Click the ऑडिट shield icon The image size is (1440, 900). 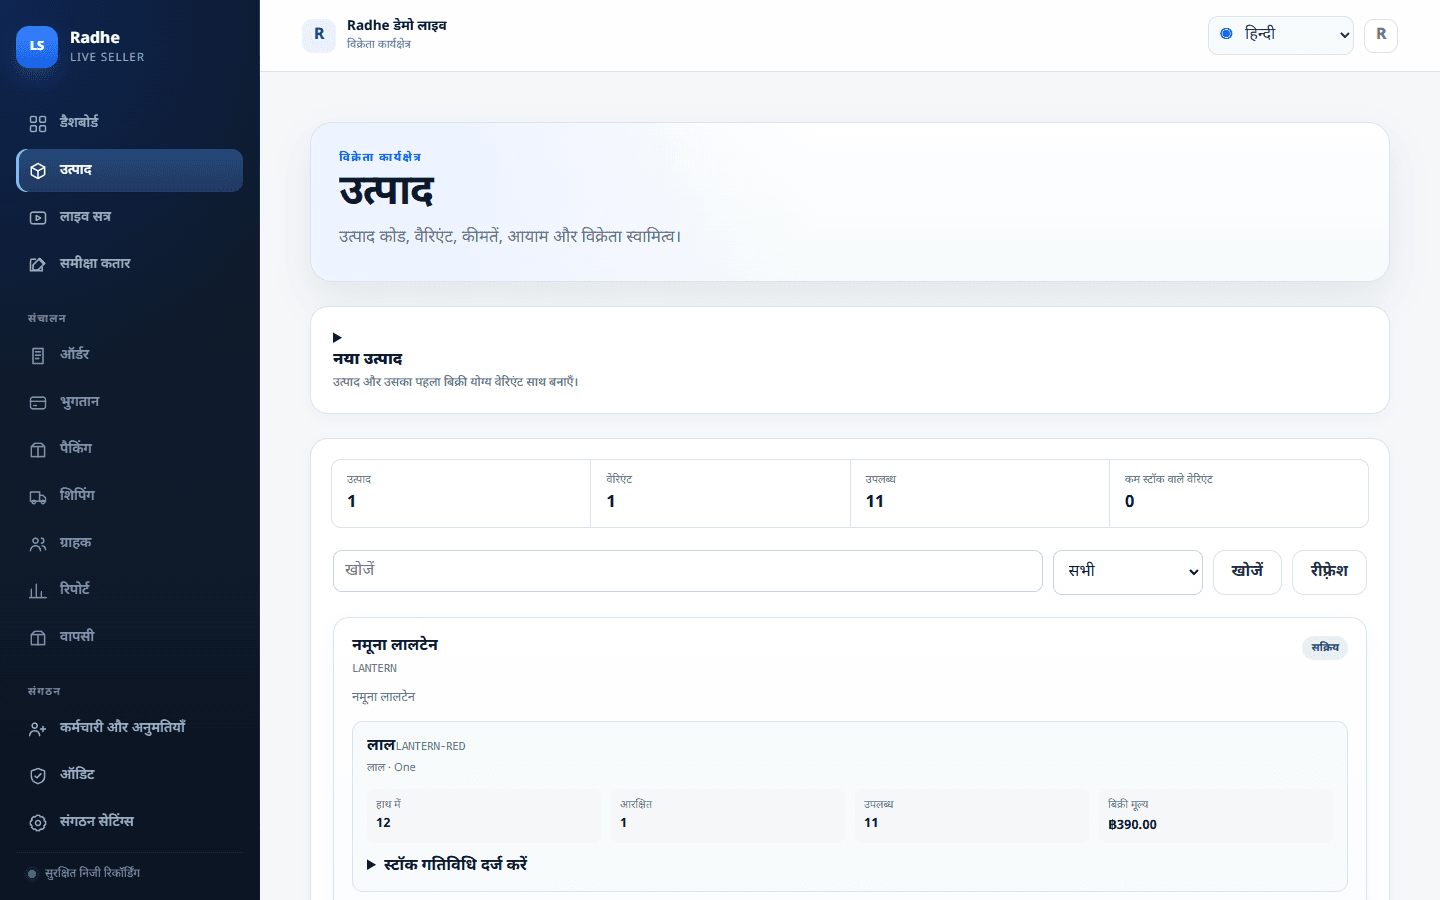point(38,775)
